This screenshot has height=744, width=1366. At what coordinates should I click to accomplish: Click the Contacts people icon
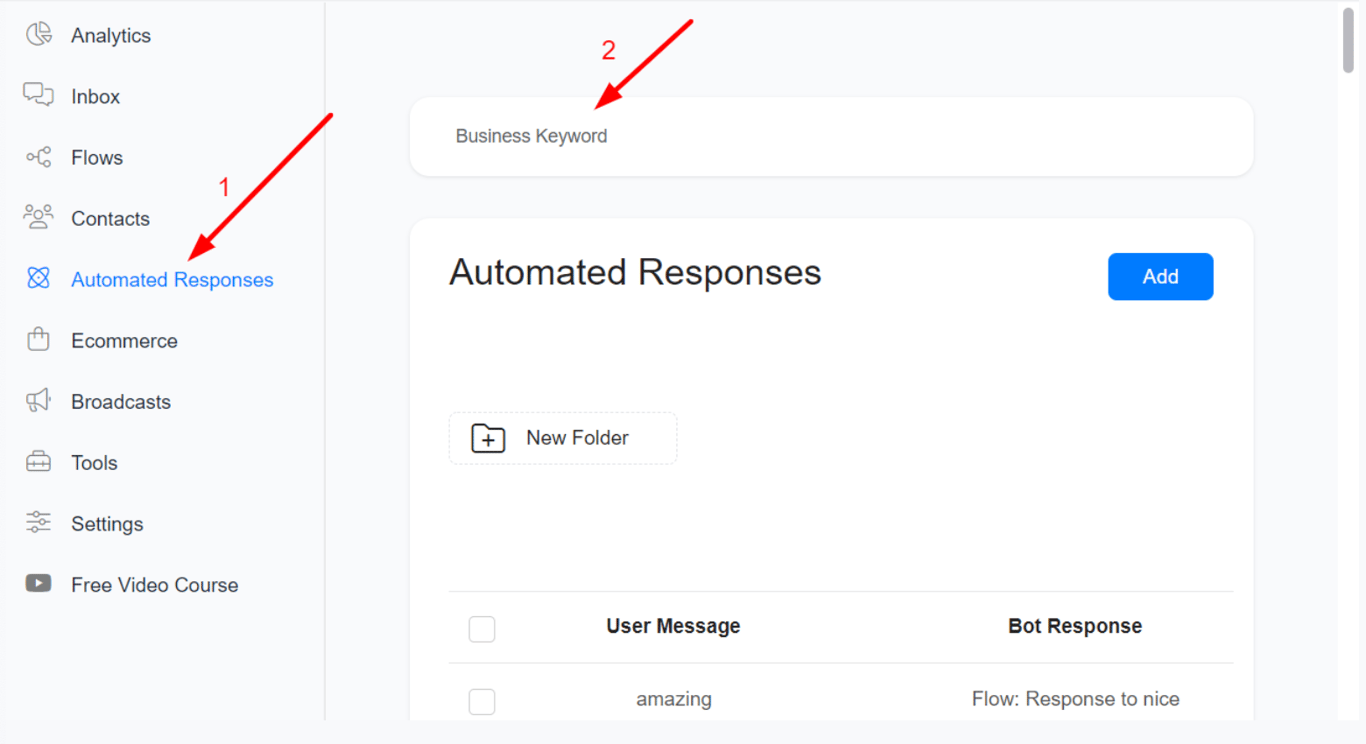(x=38, y=217)
